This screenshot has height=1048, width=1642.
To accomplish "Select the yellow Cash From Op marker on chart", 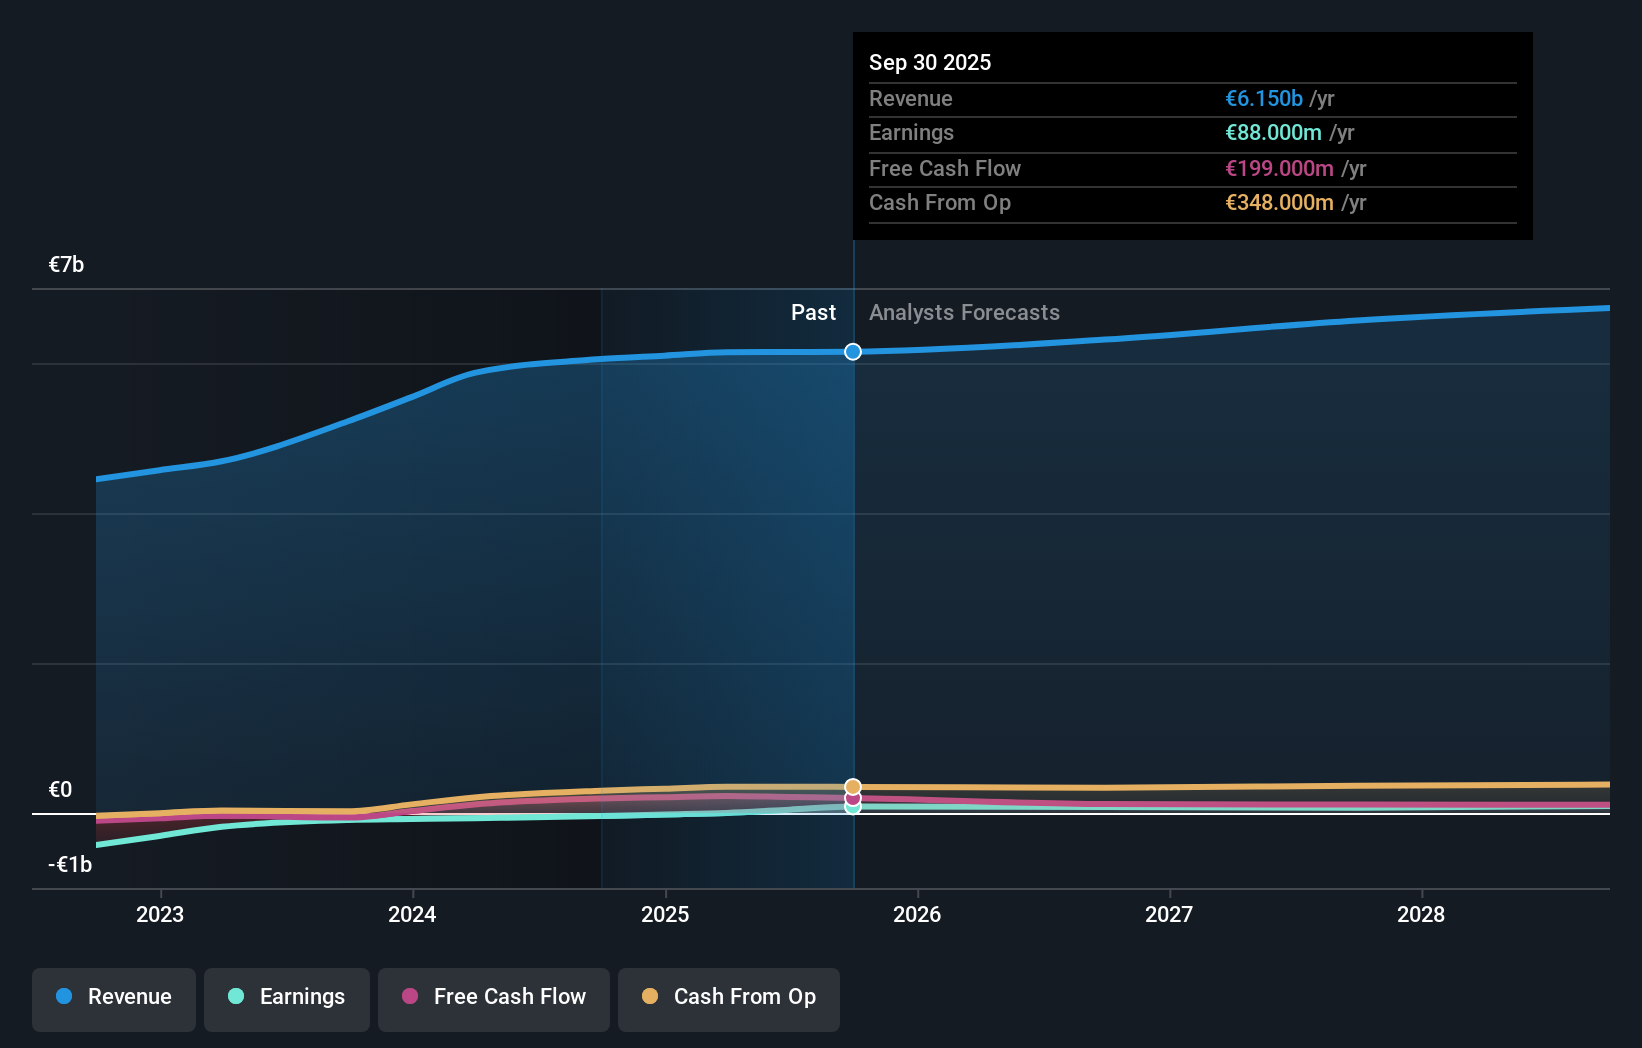I will pyautogui.click(x=852, y=784).
